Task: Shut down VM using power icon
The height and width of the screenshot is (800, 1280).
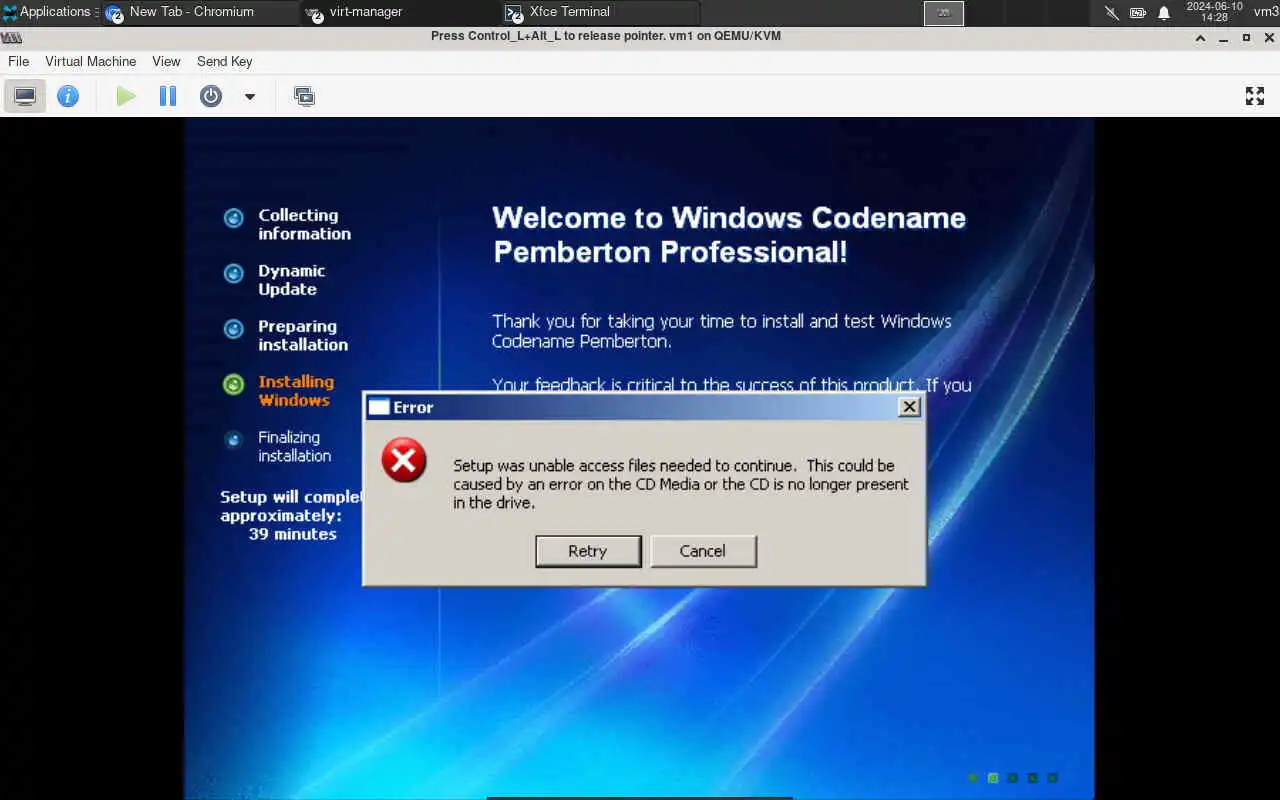Action: click(211, 96)
